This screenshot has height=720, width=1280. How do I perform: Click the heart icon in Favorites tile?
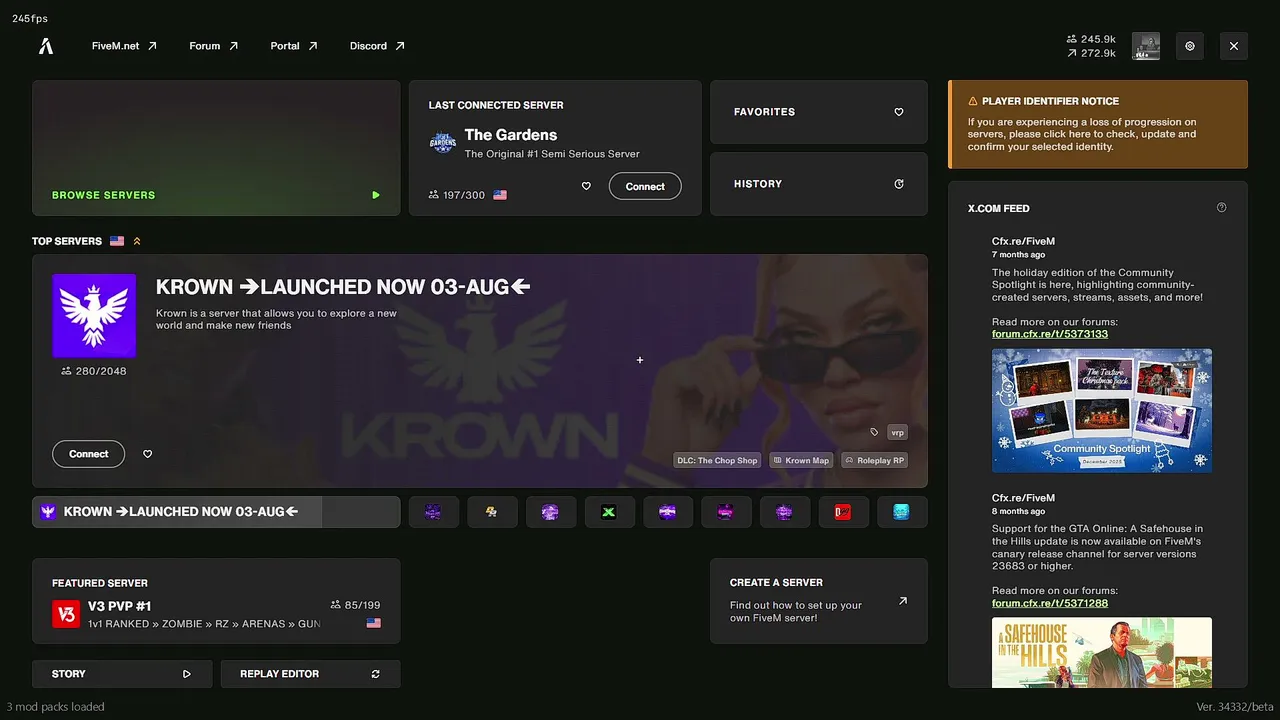tap(899, 112)
